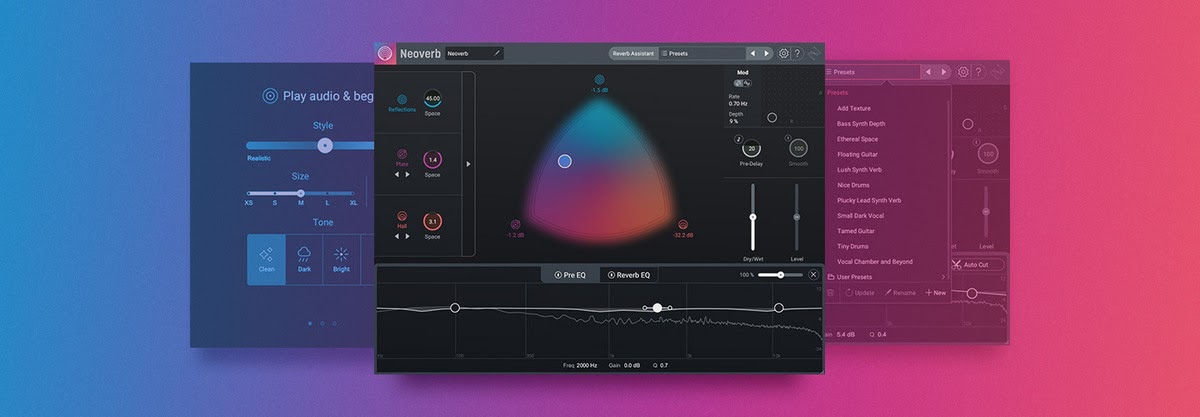Open the Presets dropdown in the right window

tap(871, 72)
